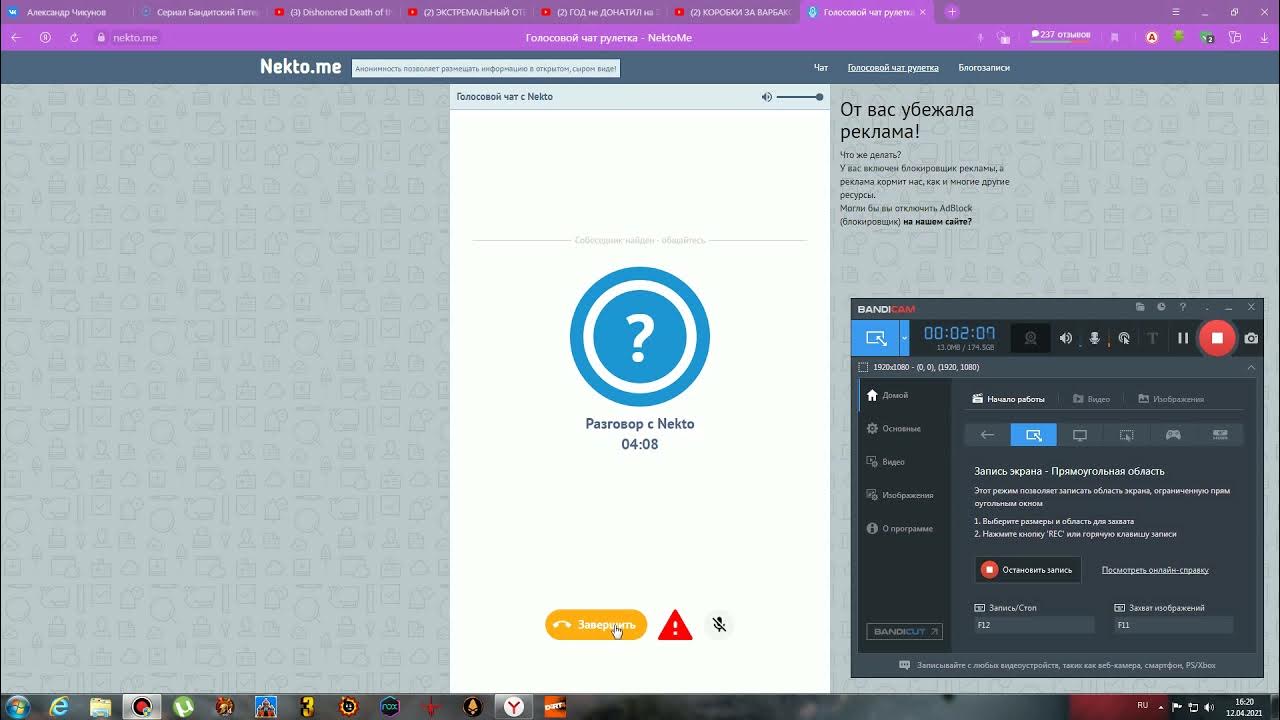The height and width of the screenshot is (720, 1280).
Task: Click Bandicam rectangle recording mode button
Action: [x=876, y=338]
